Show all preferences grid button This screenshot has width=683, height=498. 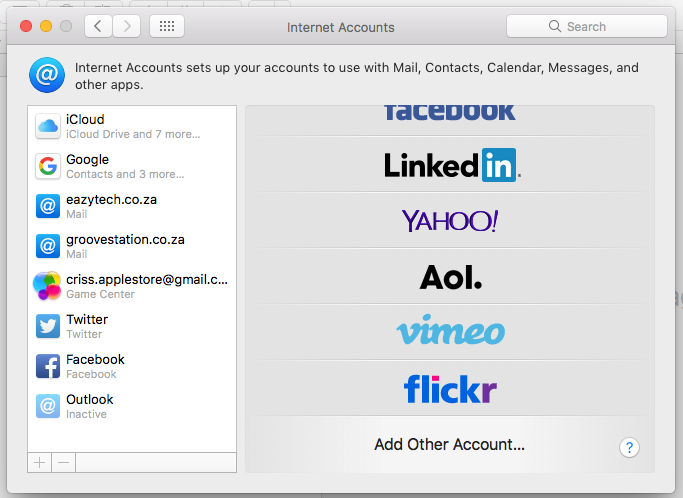coord(167,27)
